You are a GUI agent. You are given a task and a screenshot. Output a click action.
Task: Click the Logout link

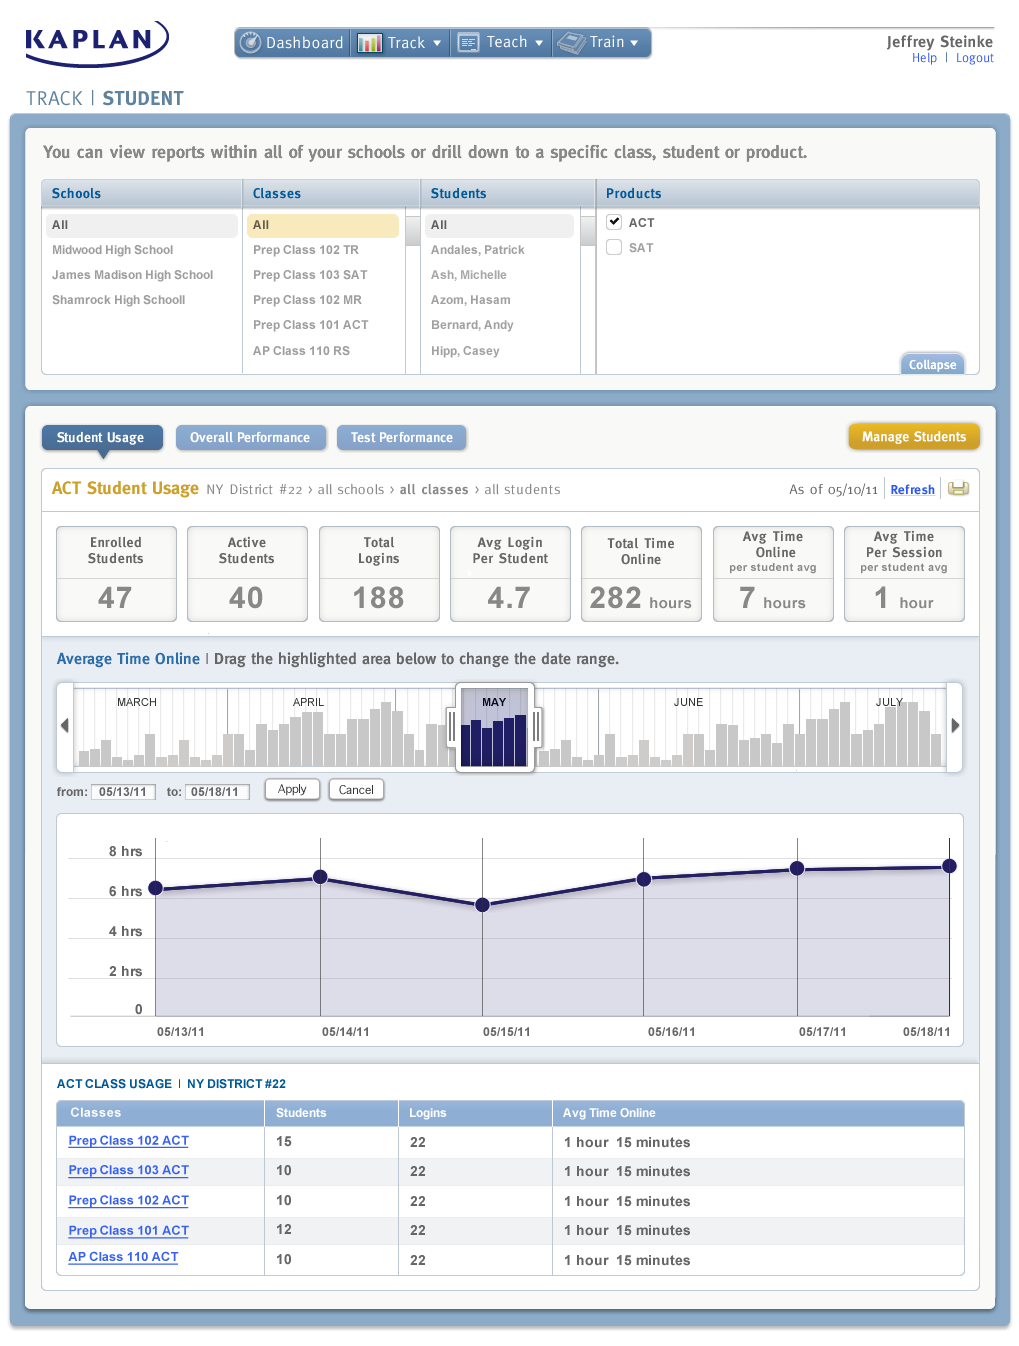pos(974,58)
